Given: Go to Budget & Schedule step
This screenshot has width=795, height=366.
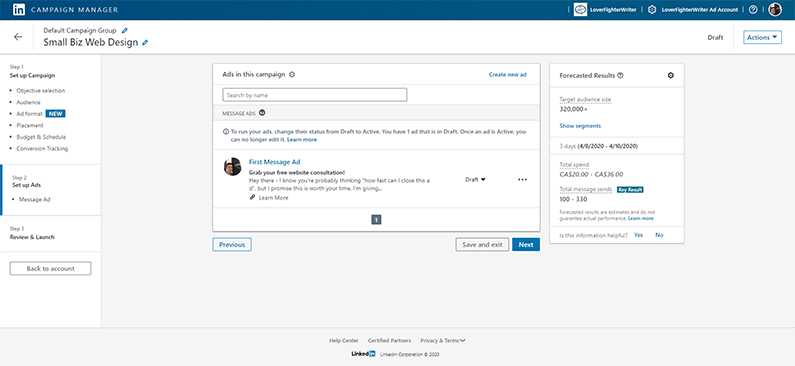Looking at the screenshot, I should point(41,137).
